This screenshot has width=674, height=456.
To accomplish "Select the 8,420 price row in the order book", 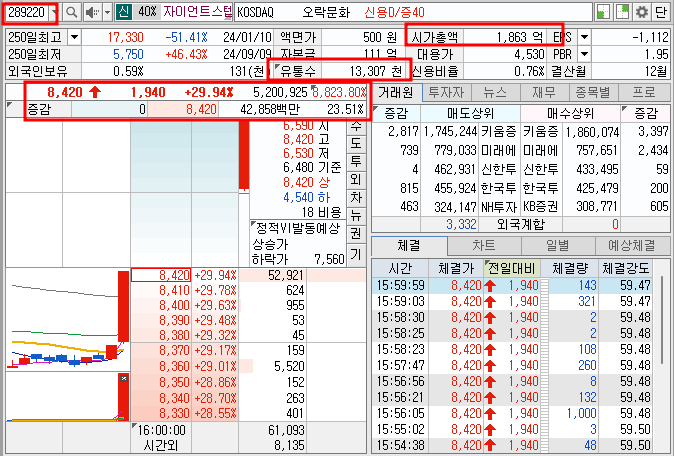I will pyautogui.click(x=160, y=275).
